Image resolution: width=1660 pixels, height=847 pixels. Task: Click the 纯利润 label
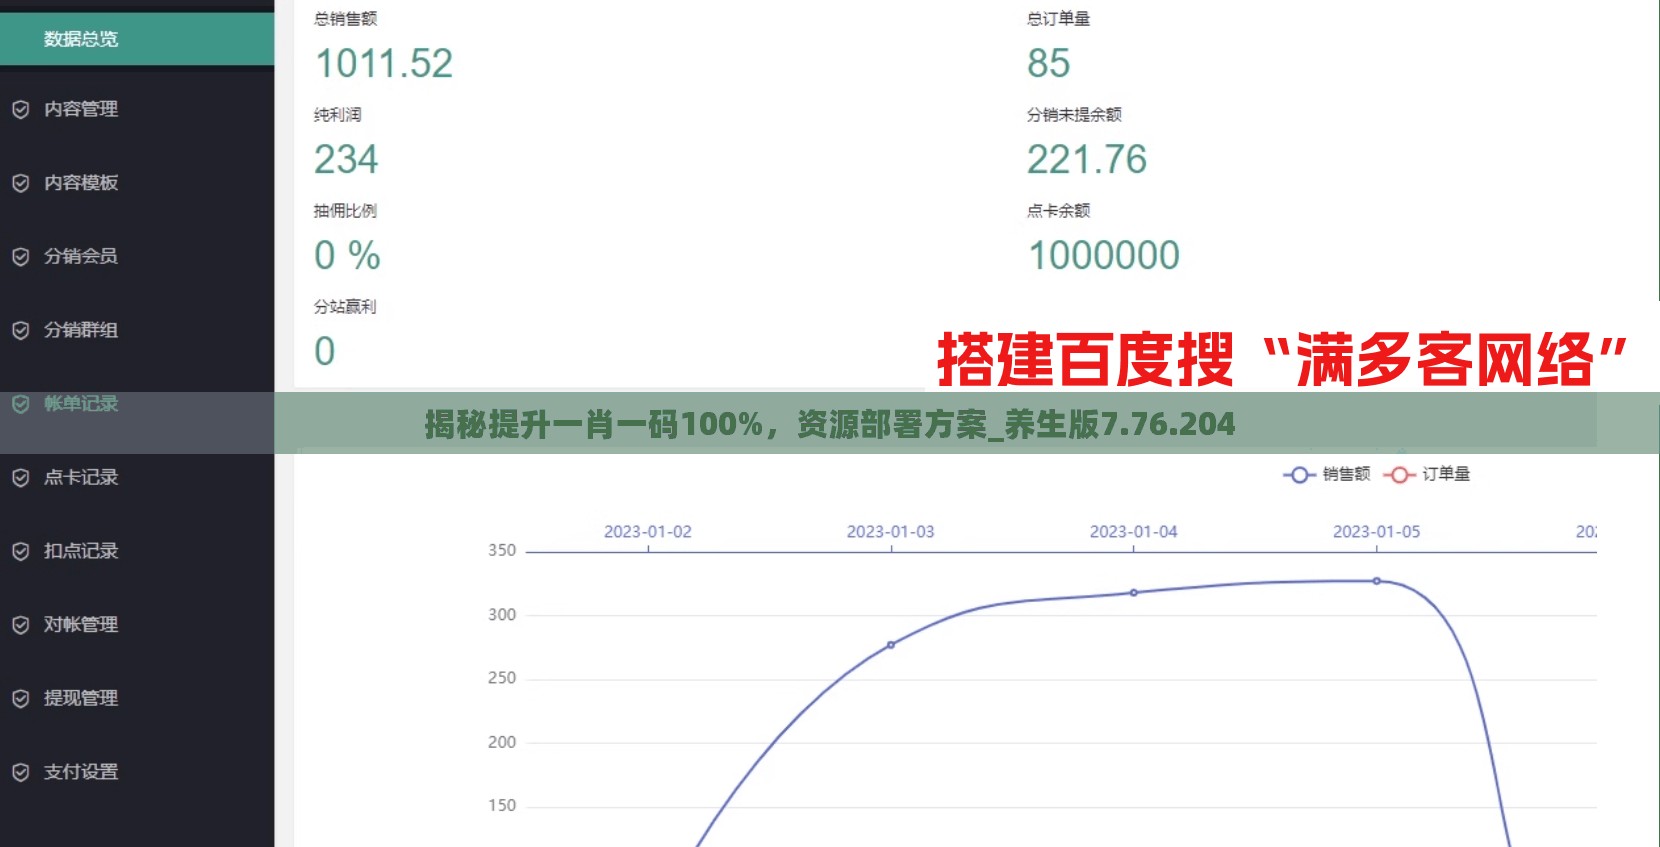(338, 115)
